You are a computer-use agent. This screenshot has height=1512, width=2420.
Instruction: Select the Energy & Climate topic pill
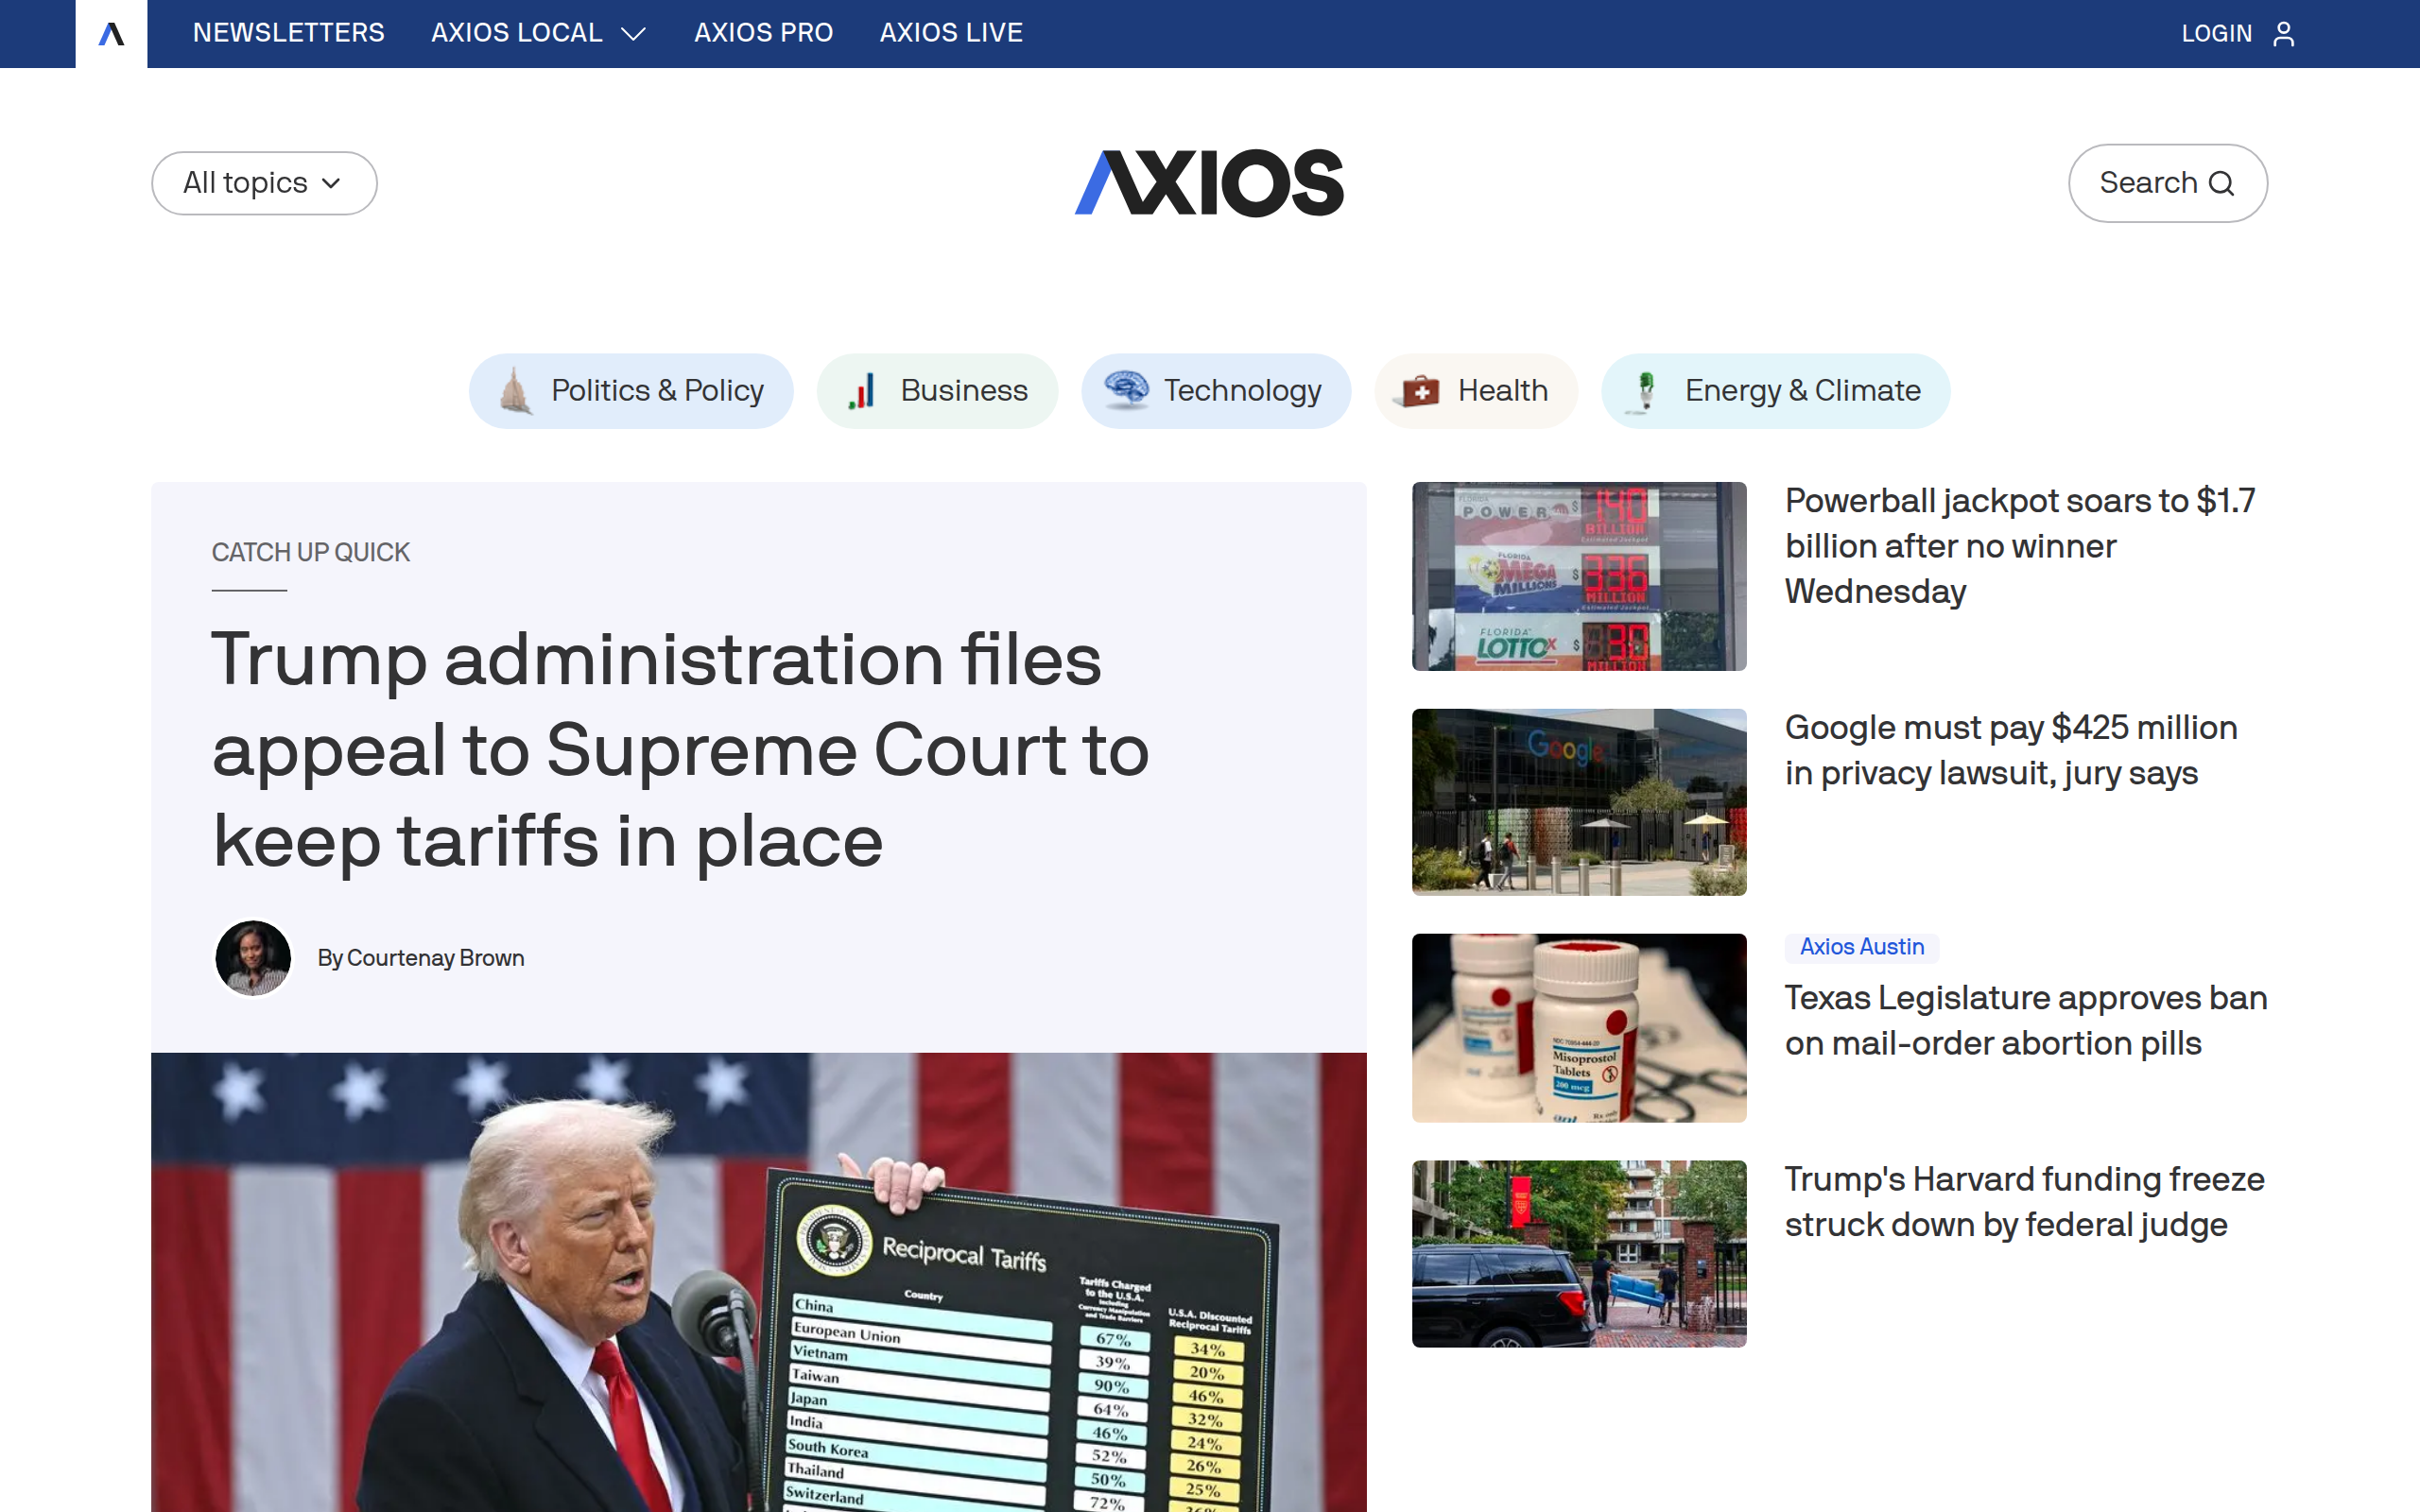coord(1775,391)
